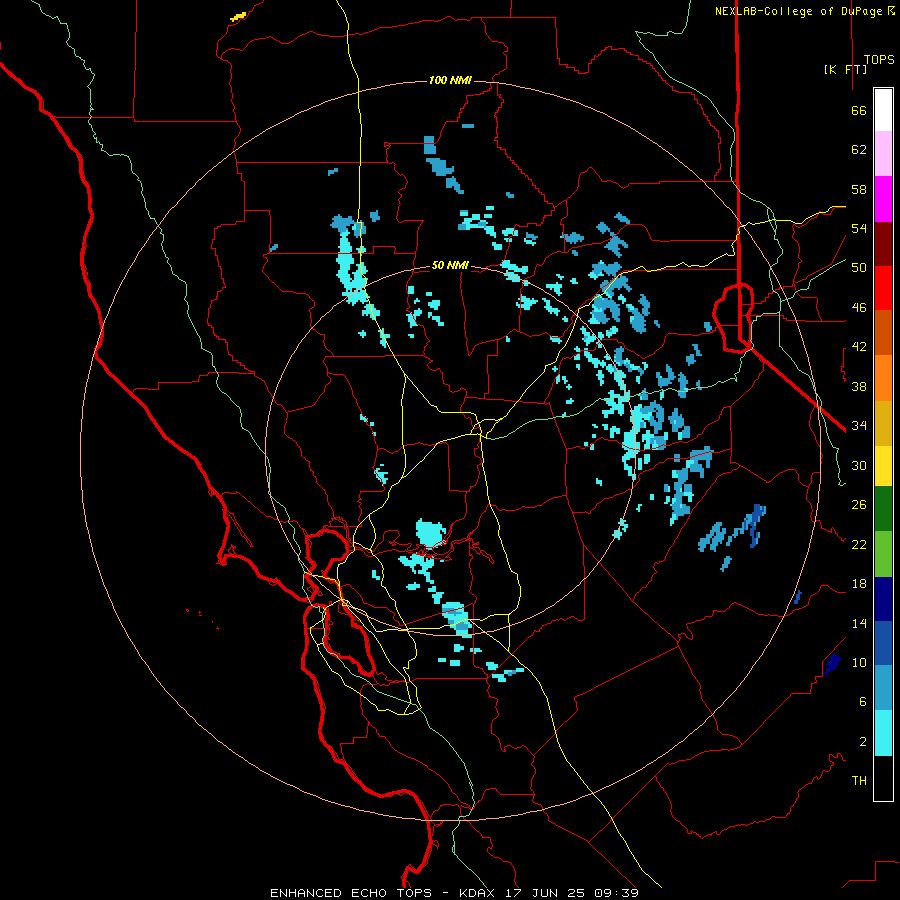This screenshot has width=900, height=900.
Task: Select the light green legend swatch
Action: [883, 554]
